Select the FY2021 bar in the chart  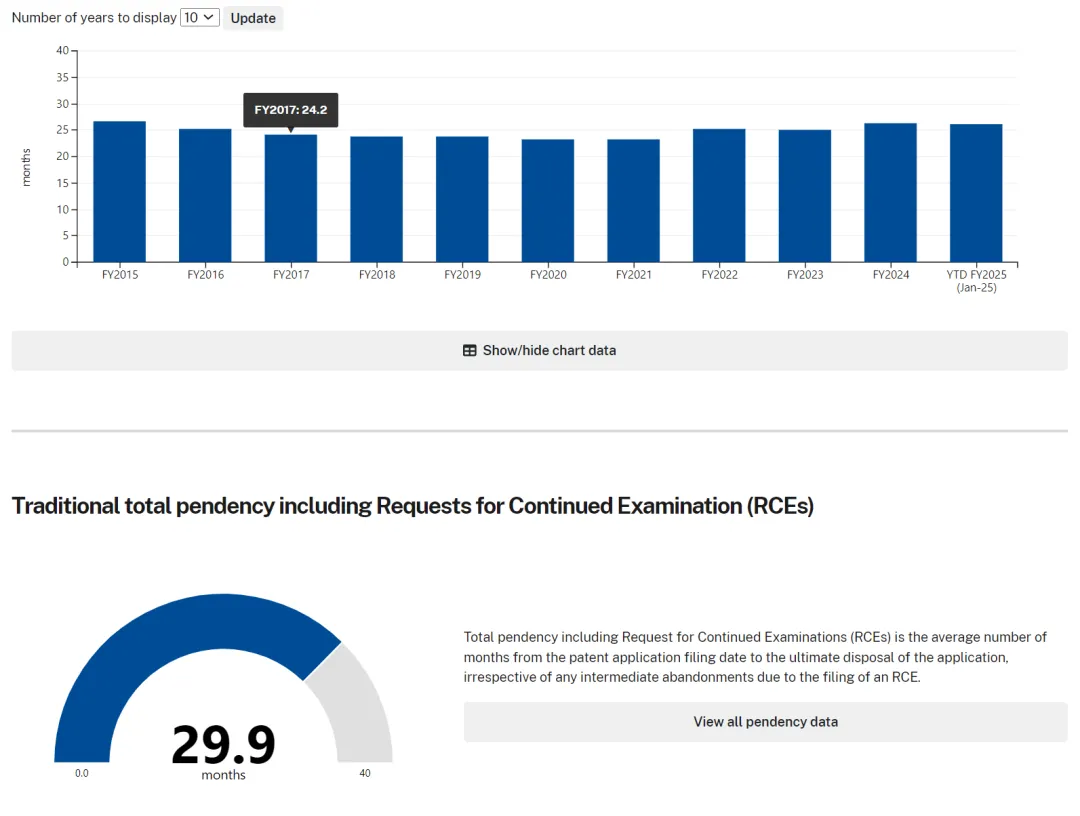(634, 200)
